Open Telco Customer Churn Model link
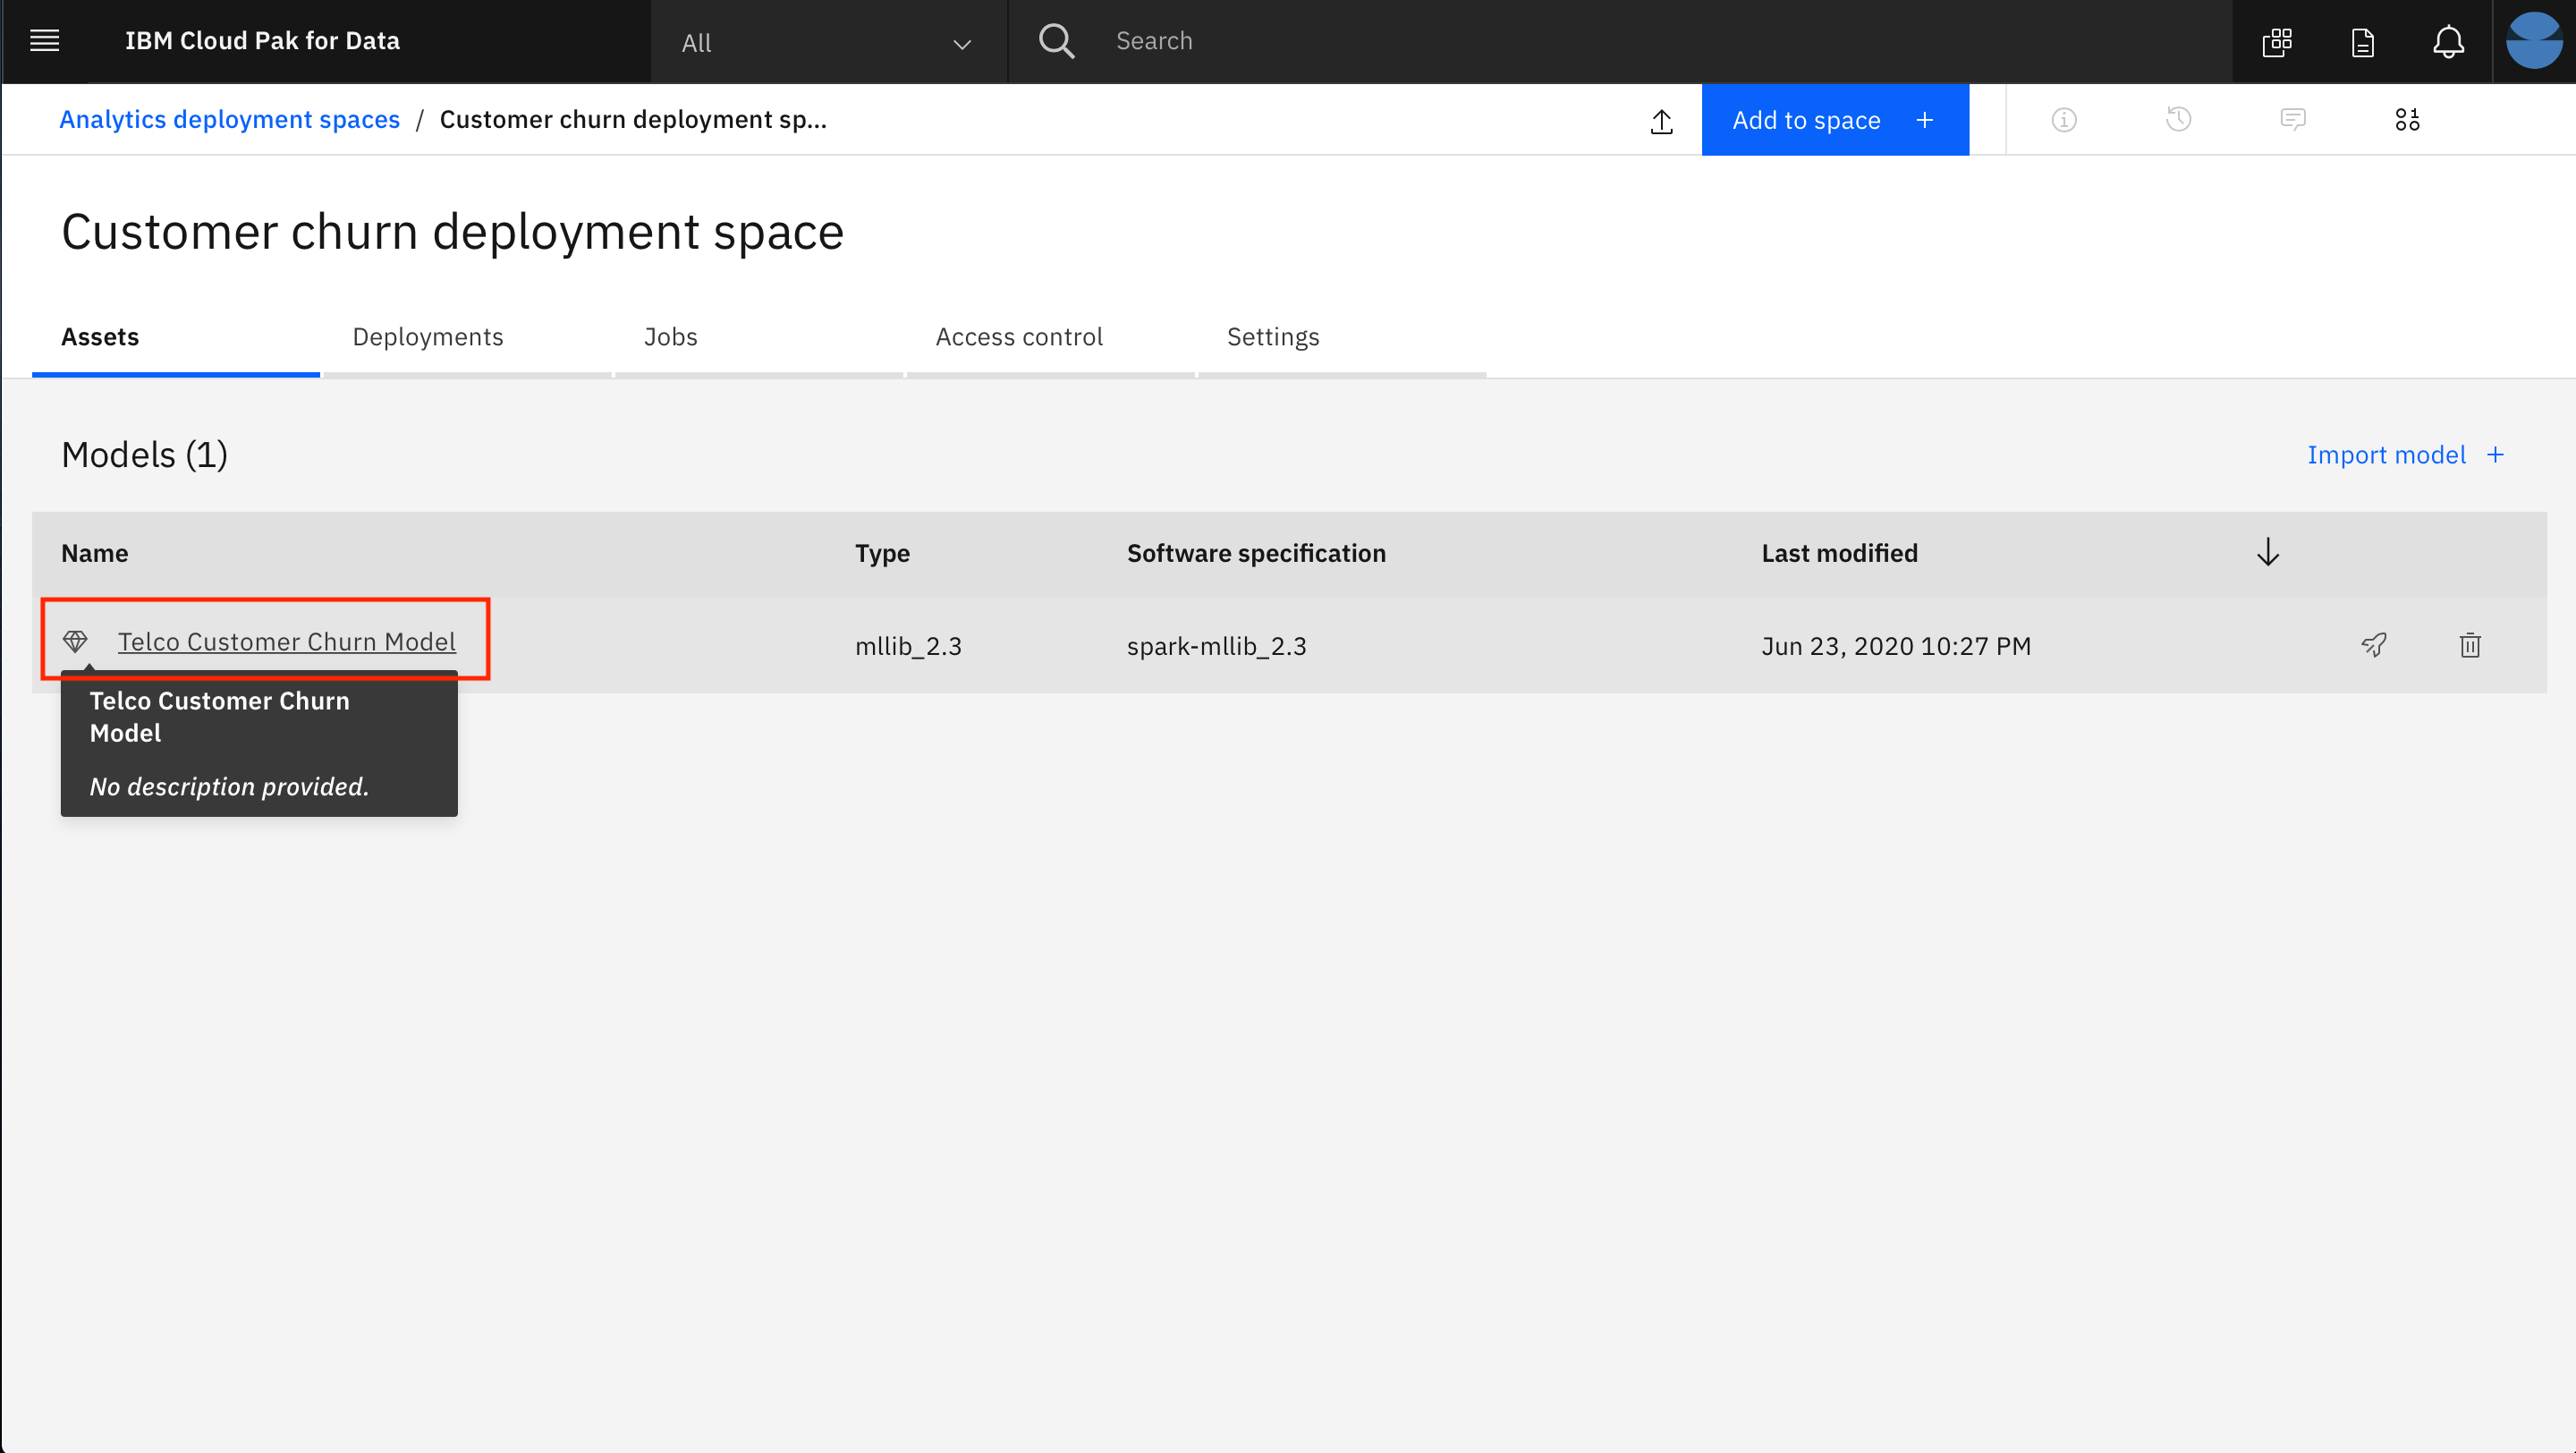 [287, 641]
